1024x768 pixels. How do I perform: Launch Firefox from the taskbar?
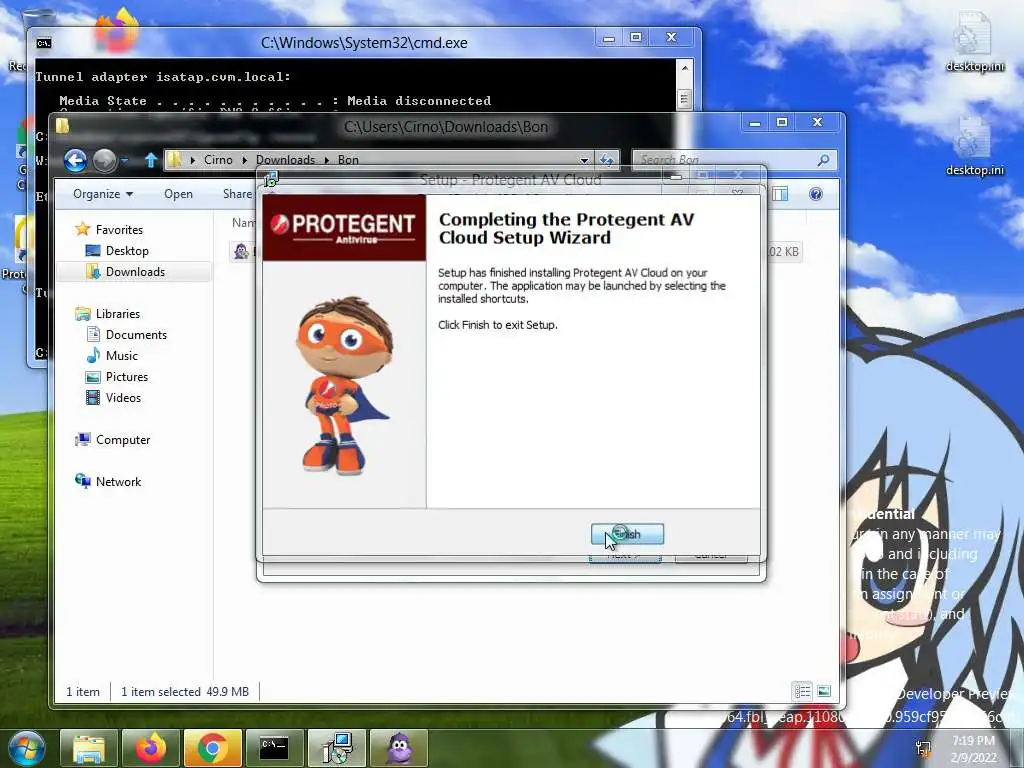click(151, 748)
